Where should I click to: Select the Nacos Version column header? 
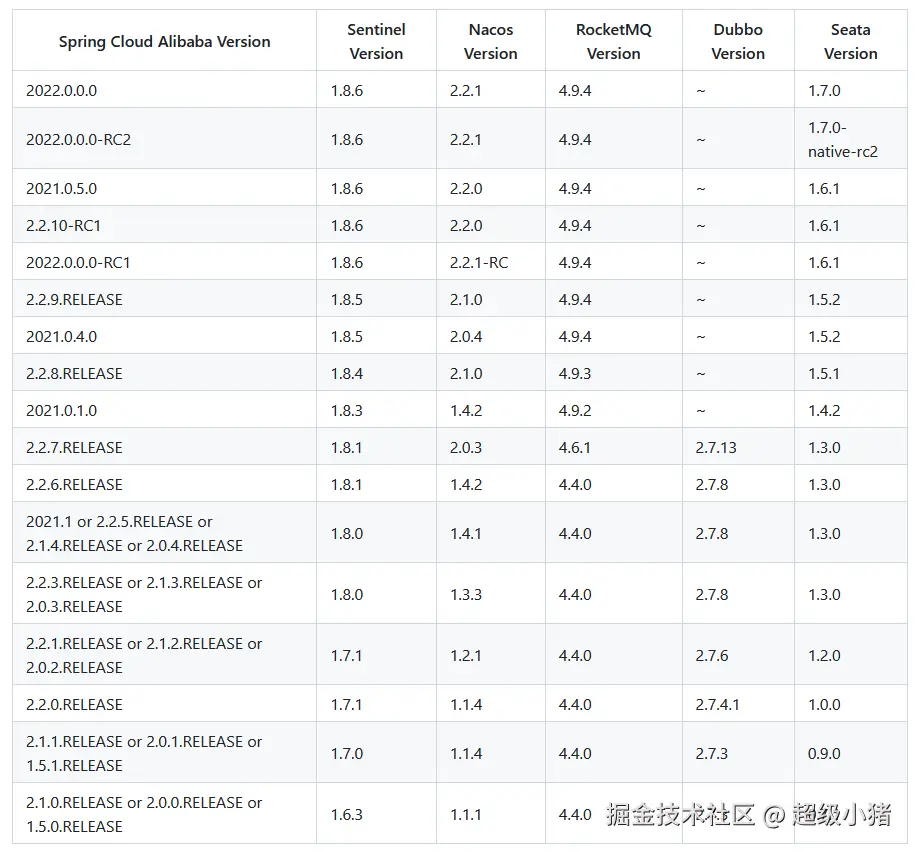point(490,41)
